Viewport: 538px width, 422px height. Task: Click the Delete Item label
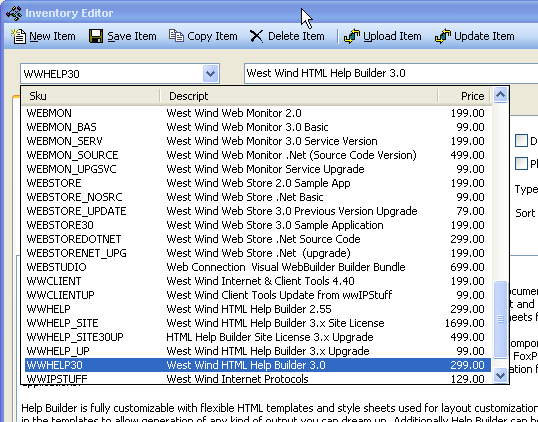pos(296,36)
